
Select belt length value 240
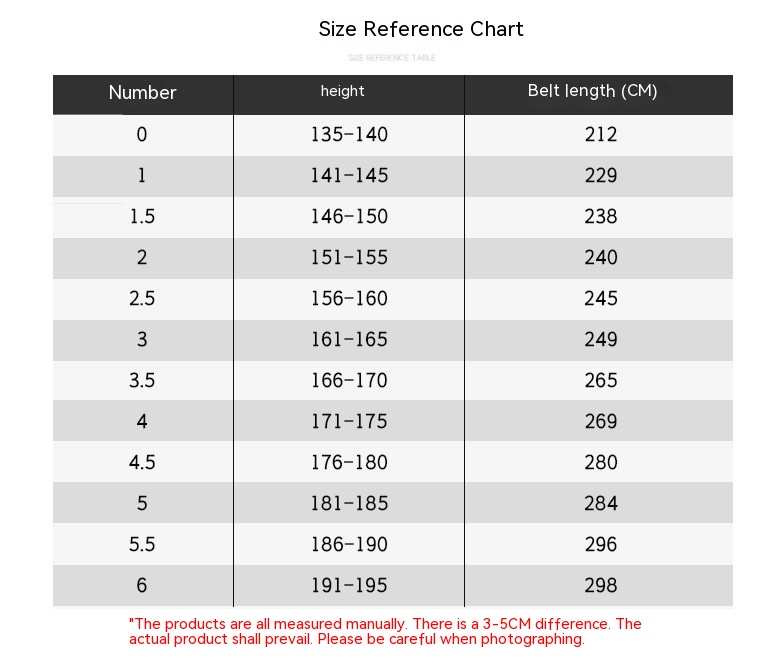click(x=601, y=257)
